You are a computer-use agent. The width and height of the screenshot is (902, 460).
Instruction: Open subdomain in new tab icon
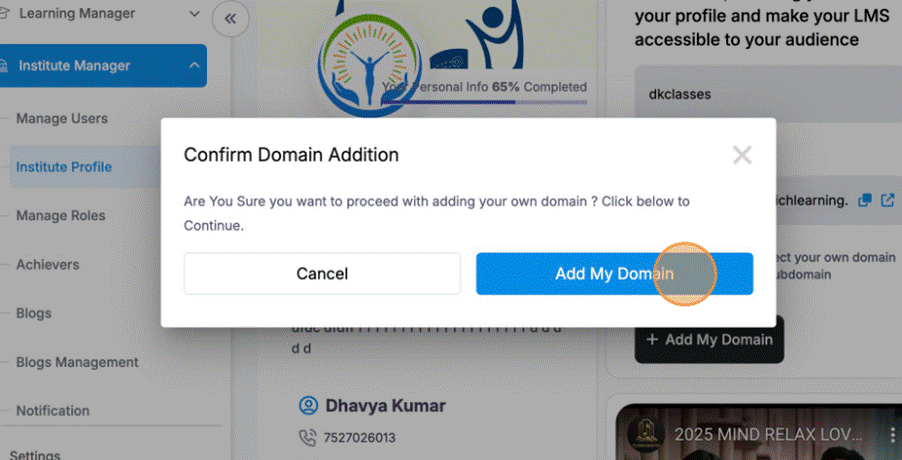pyautogui.click(x=887, y=200)
